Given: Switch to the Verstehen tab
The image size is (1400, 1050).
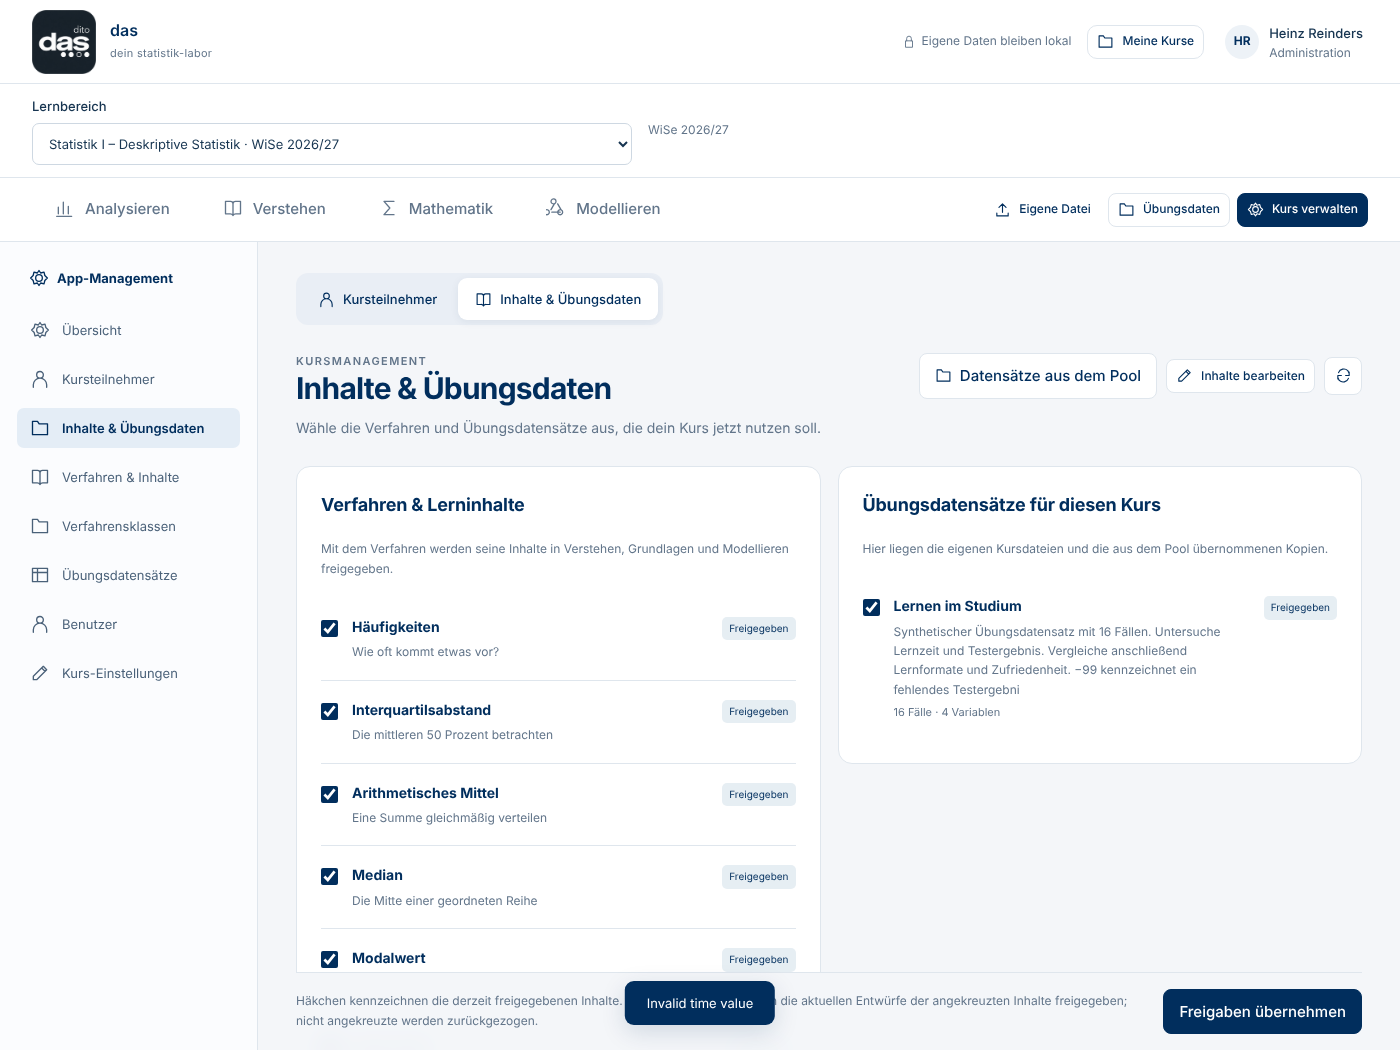Looking at the screenshot, I should point(275,209).
